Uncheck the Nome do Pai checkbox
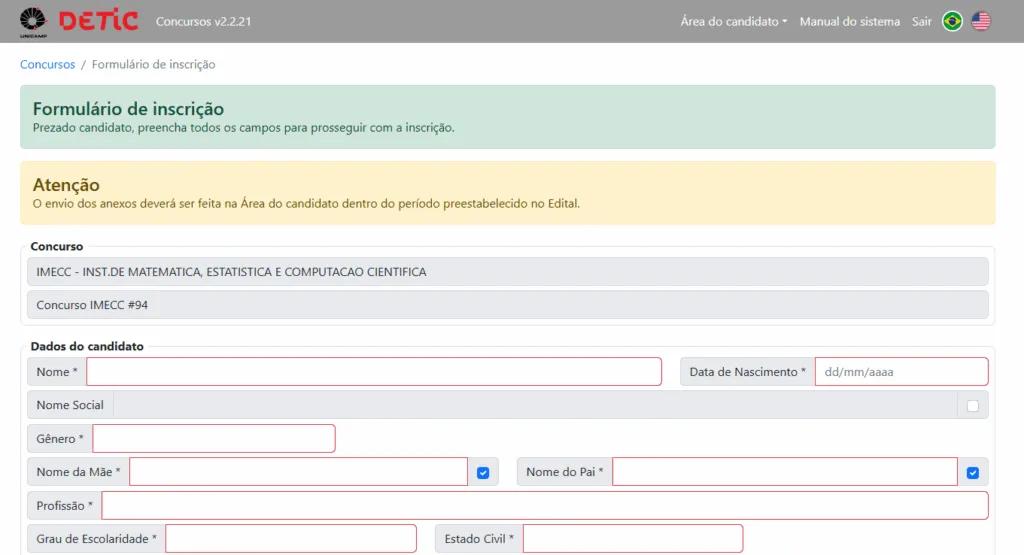Viewport: 1024px width, 555px height. (973, 472)
